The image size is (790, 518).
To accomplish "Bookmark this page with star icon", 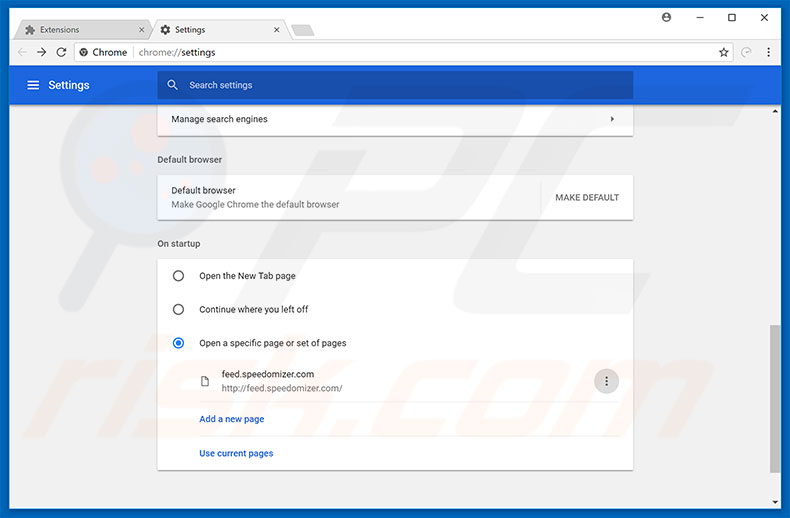I will [723, 52].
